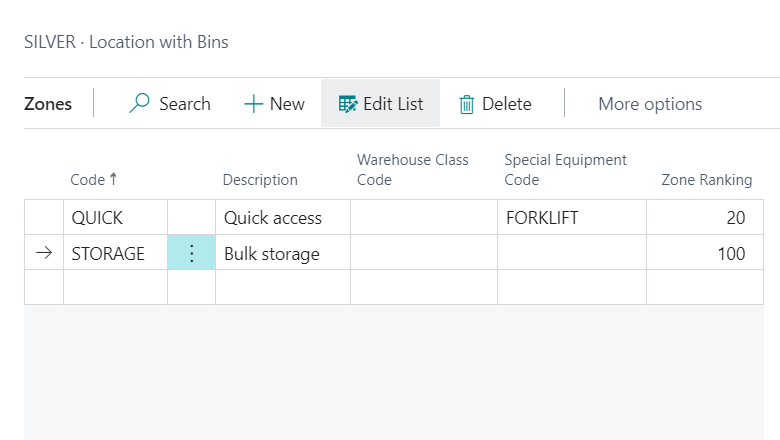Click the empty Code cell in new row
Image resolution: width=780 pixels, height=440 pixels.
(x=115, y=287)
